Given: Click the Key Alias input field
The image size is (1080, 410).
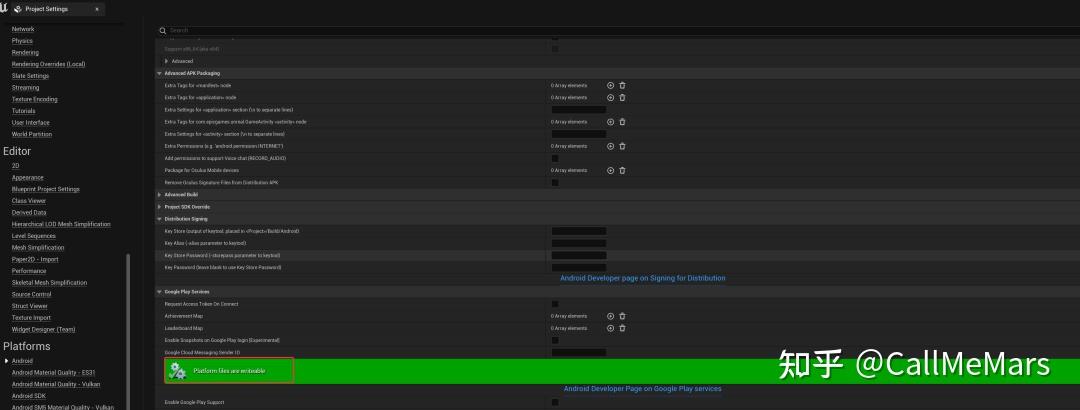Looking at the screenshot, I should click(x=579, y=243).
